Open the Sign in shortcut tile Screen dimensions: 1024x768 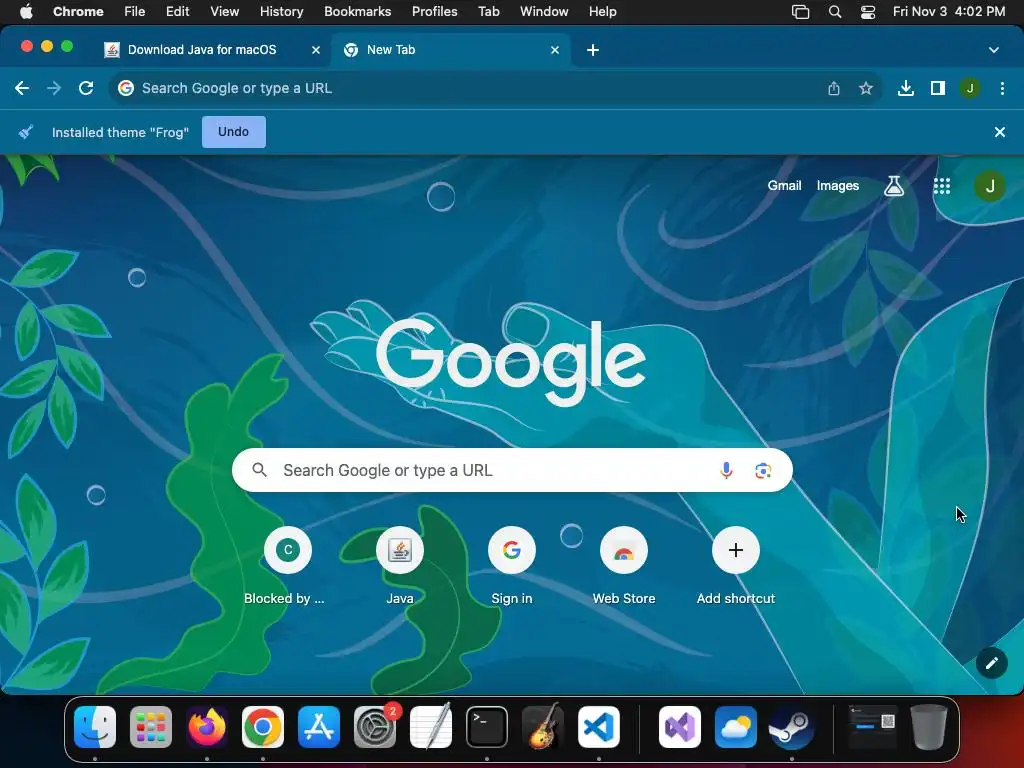[512, 566]
